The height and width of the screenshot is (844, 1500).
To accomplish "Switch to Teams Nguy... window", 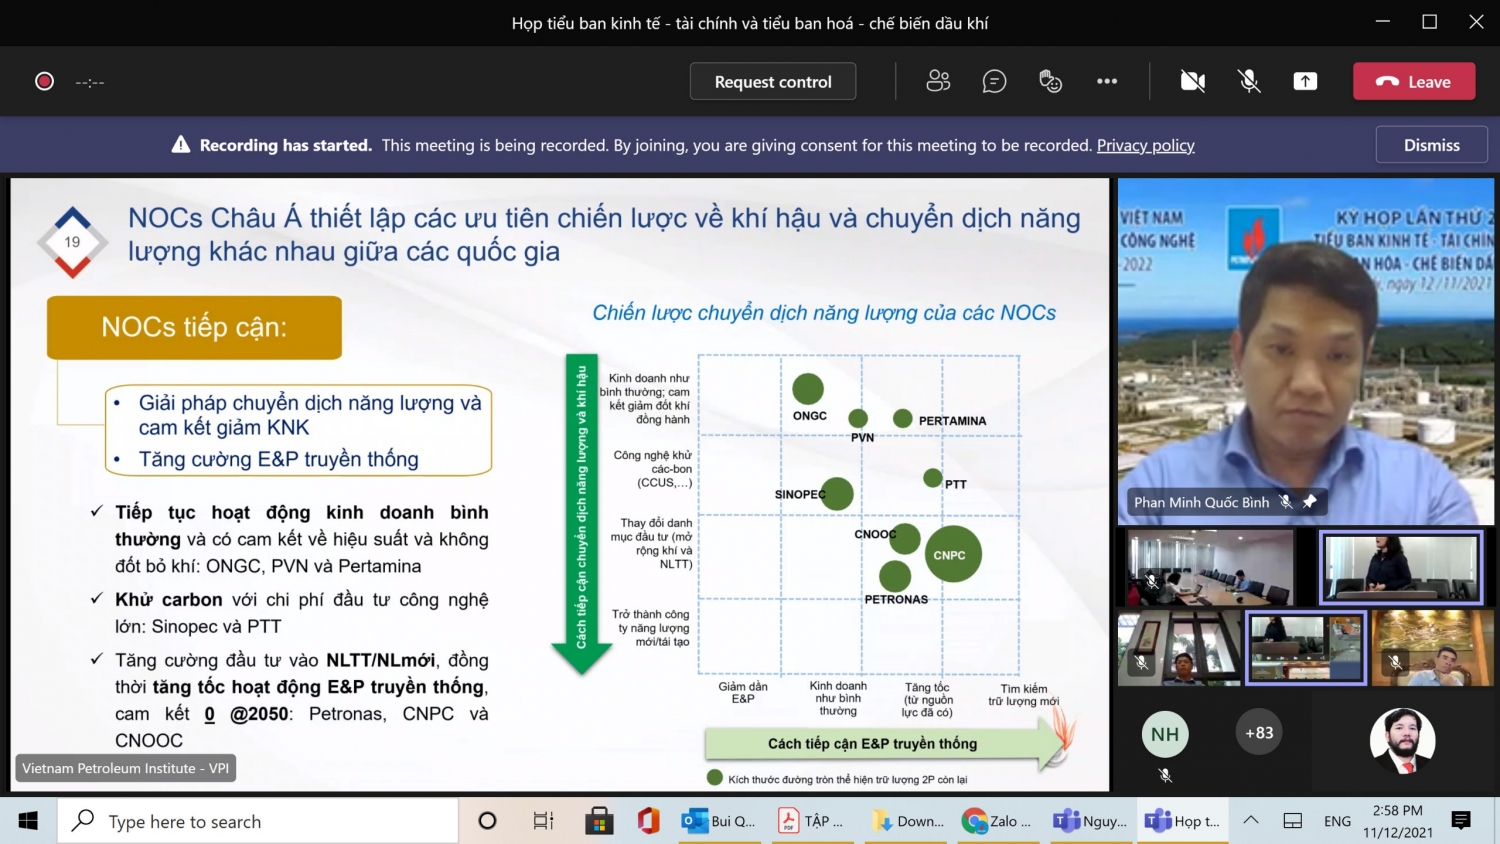I will coord(1091,821).
